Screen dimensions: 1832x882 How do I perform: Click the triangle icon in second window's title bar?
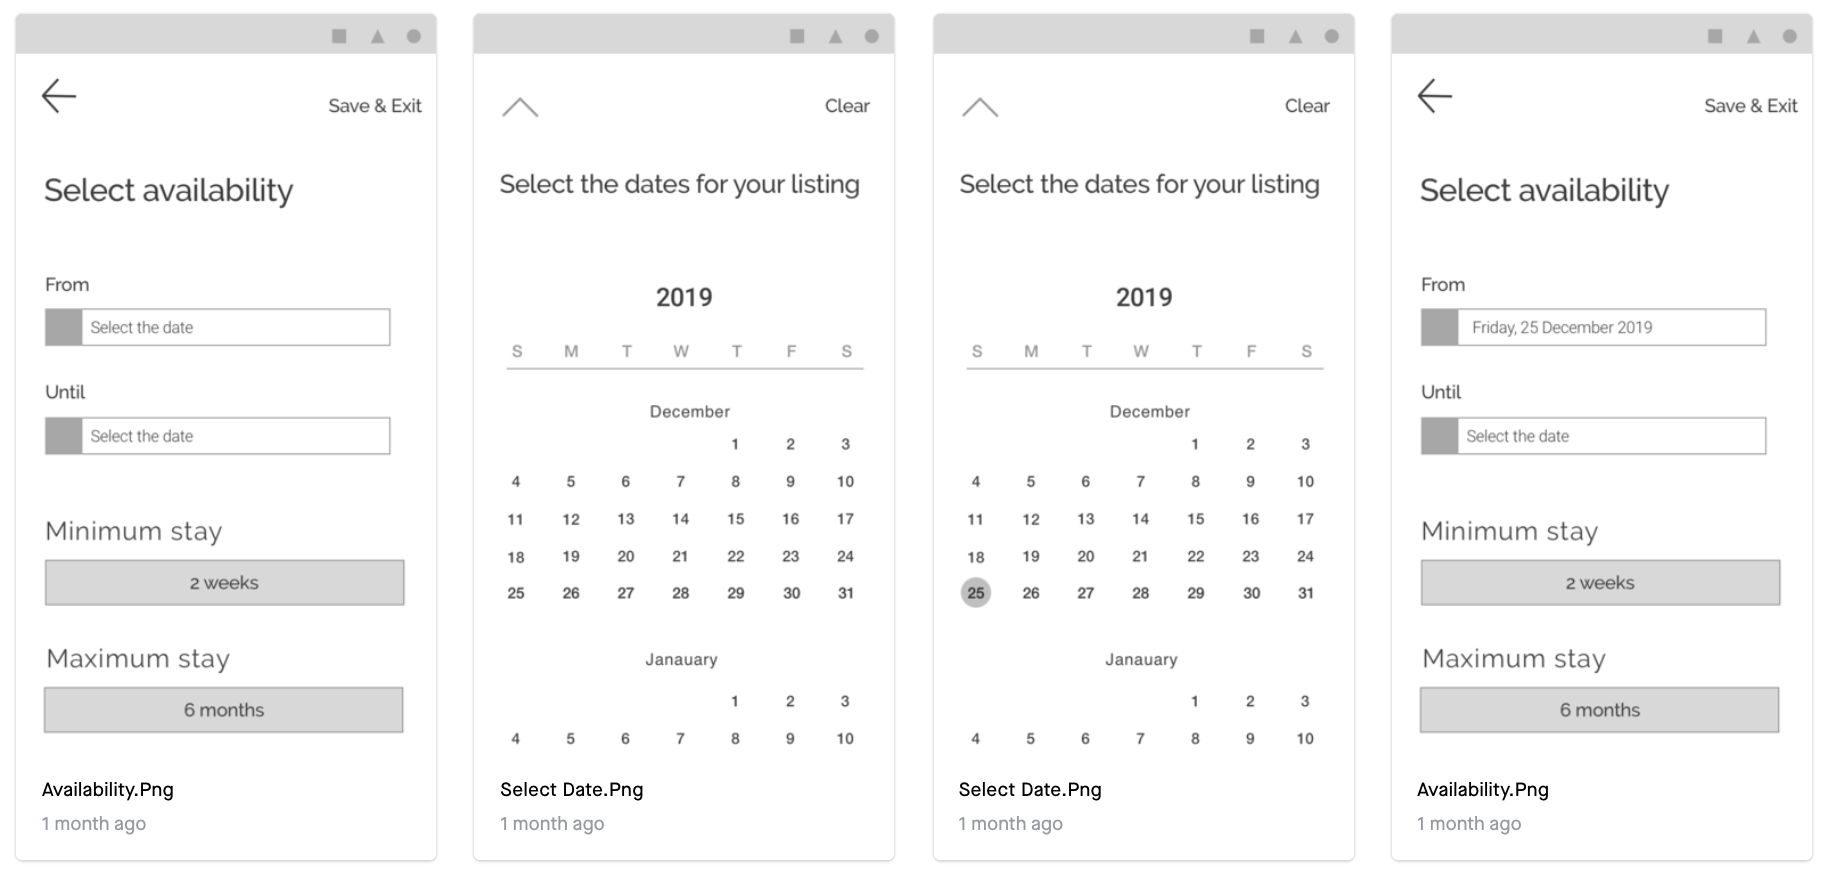[x=835, y=36]
